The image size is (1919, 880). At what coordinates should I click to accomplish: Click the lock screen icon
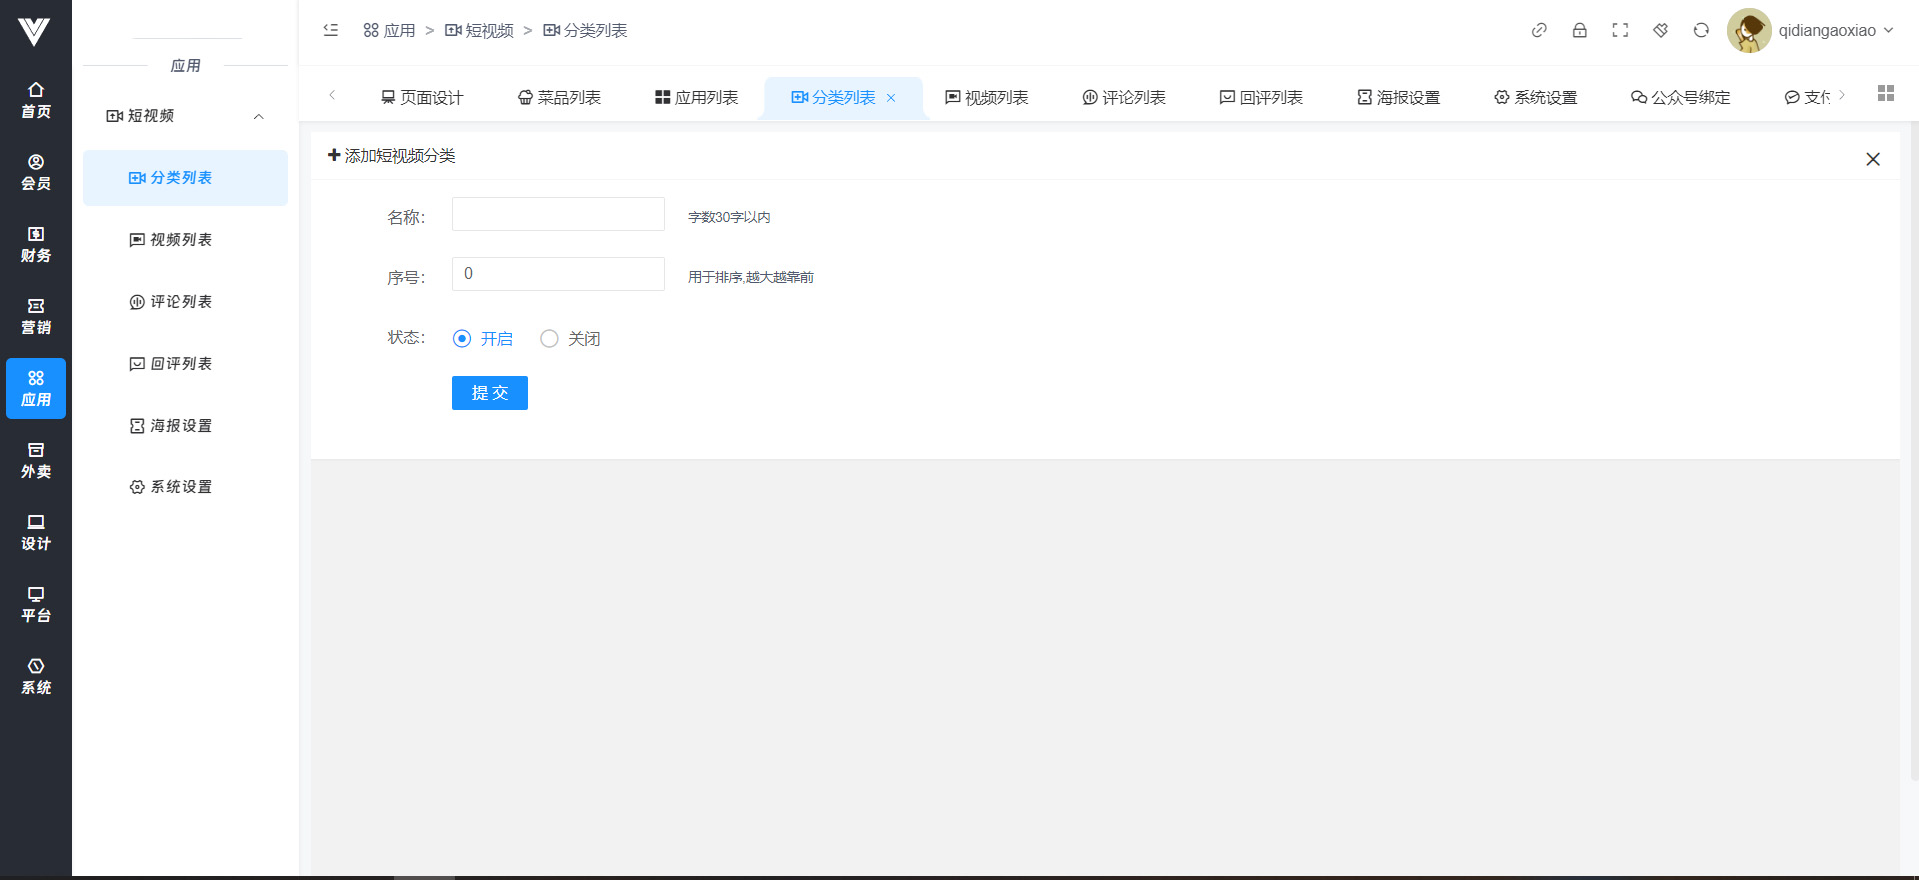(x=1580, y=30)
